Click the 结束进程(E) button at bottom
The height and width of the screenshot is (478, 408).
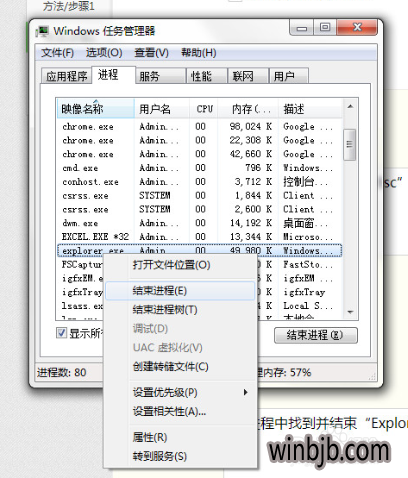pos(316,335)
